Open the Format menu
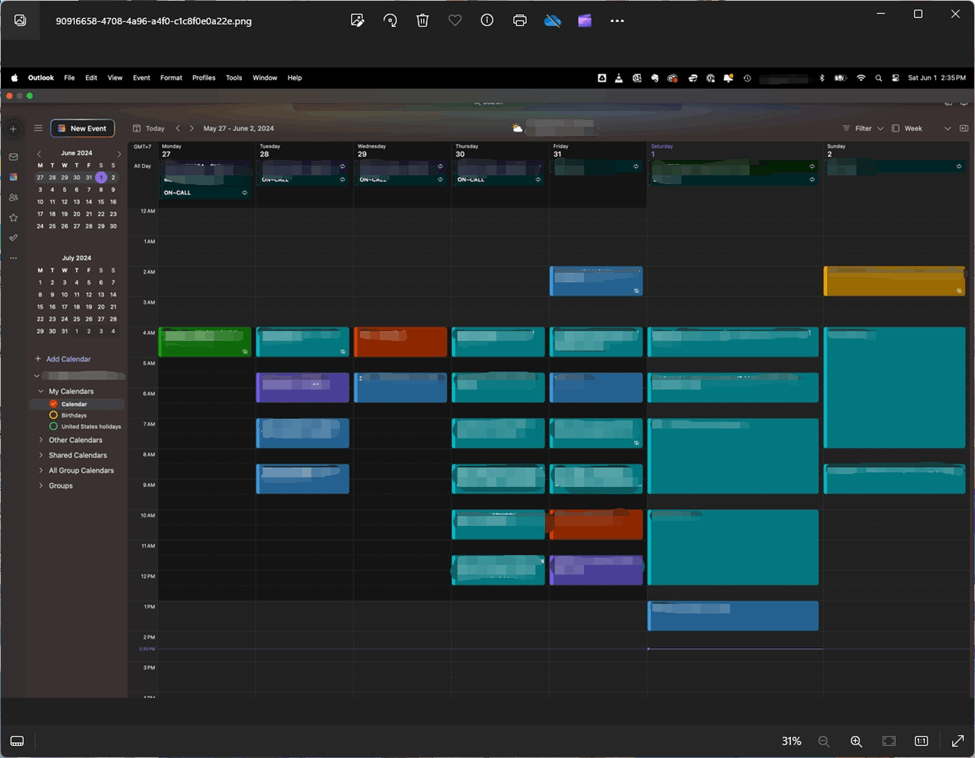The image size is (975, 758). point(171,78)
